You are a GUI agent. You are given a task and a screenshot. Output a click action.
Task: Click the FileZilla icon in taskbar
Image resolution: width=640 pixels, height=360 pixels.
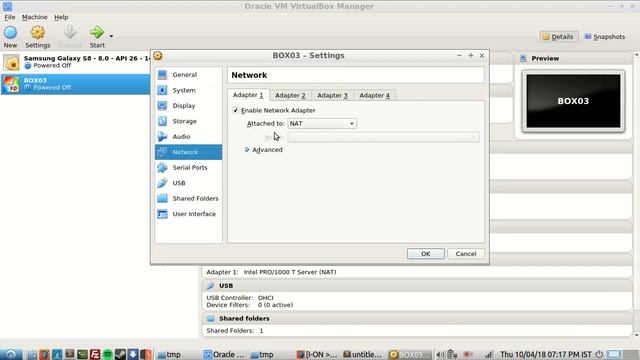pos(95,354)
